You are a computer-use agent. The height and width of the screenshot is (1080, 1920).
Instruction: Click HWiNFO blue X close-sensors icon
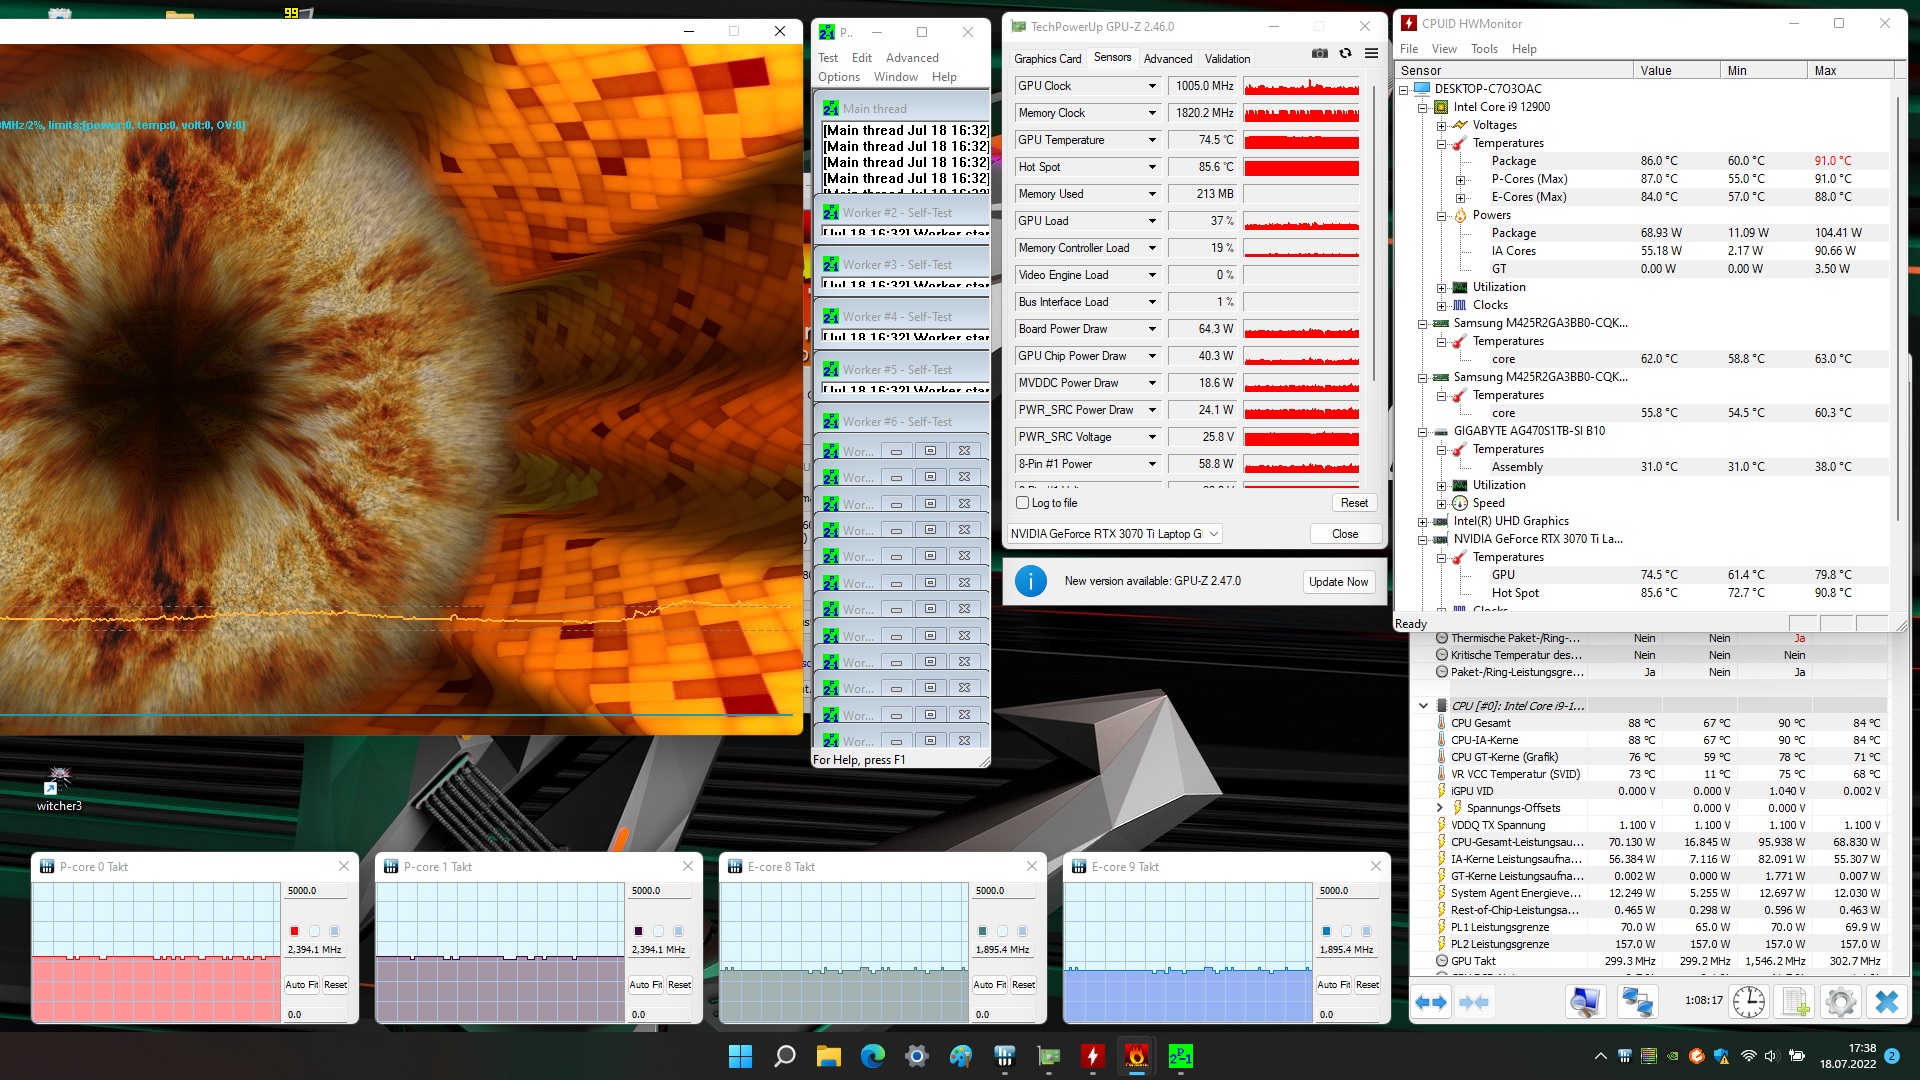tap(1887, 1002)
